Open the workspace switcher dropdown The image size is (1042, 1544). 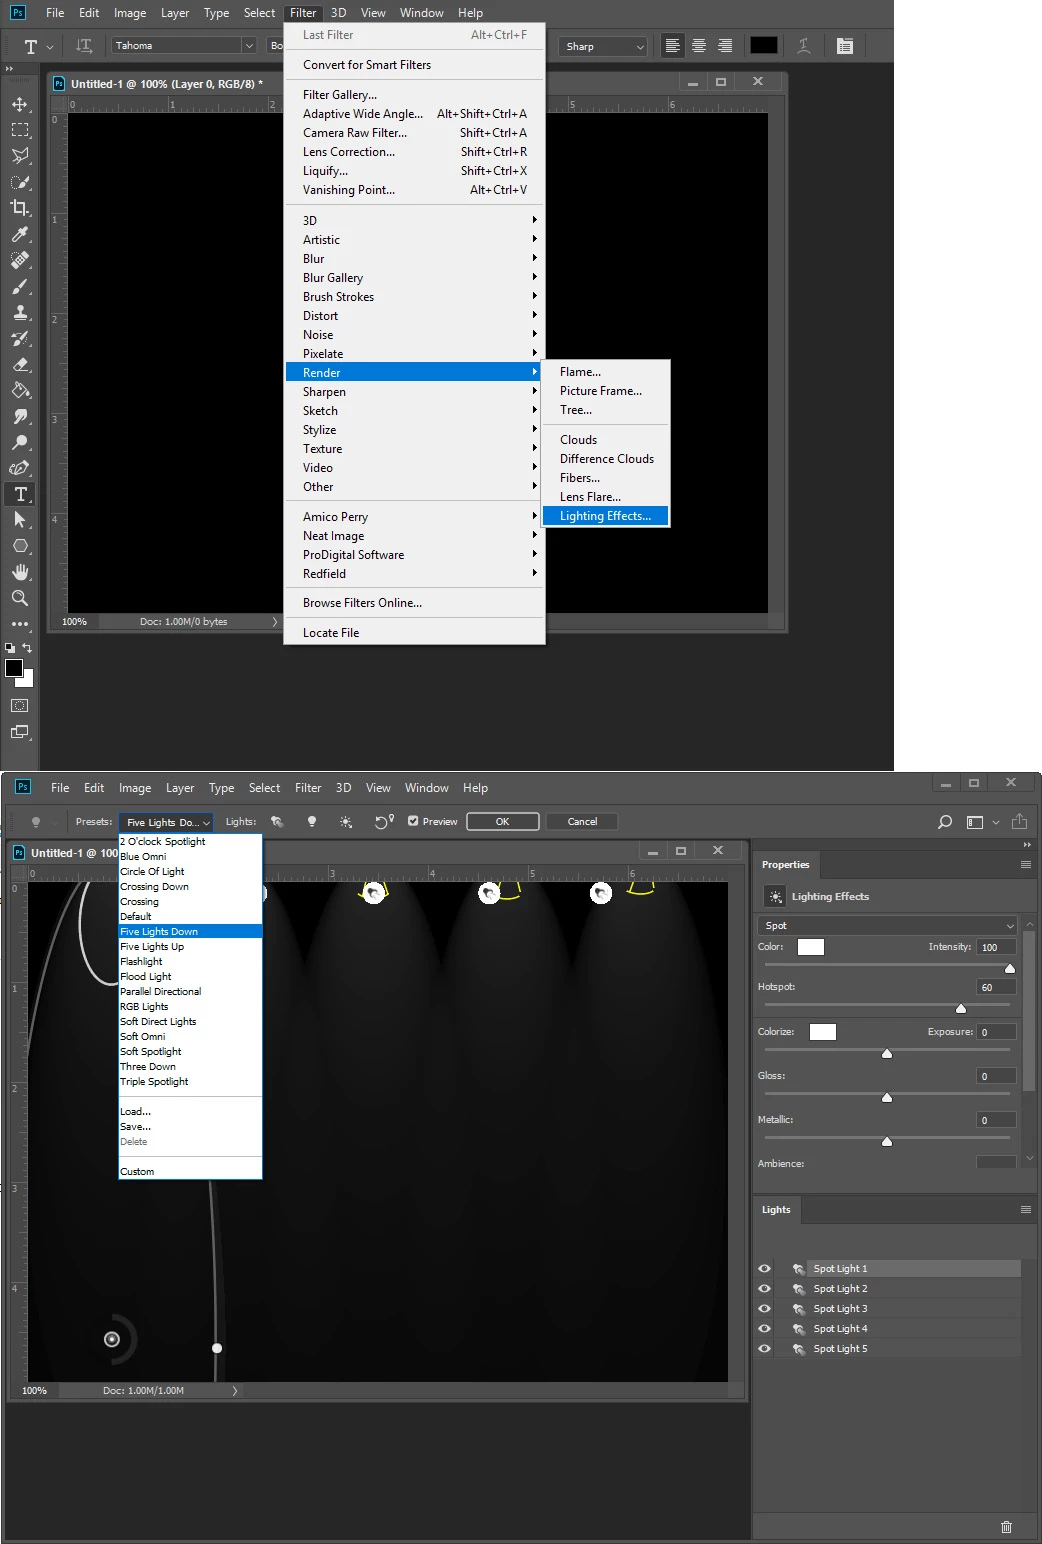click(983, 822)
